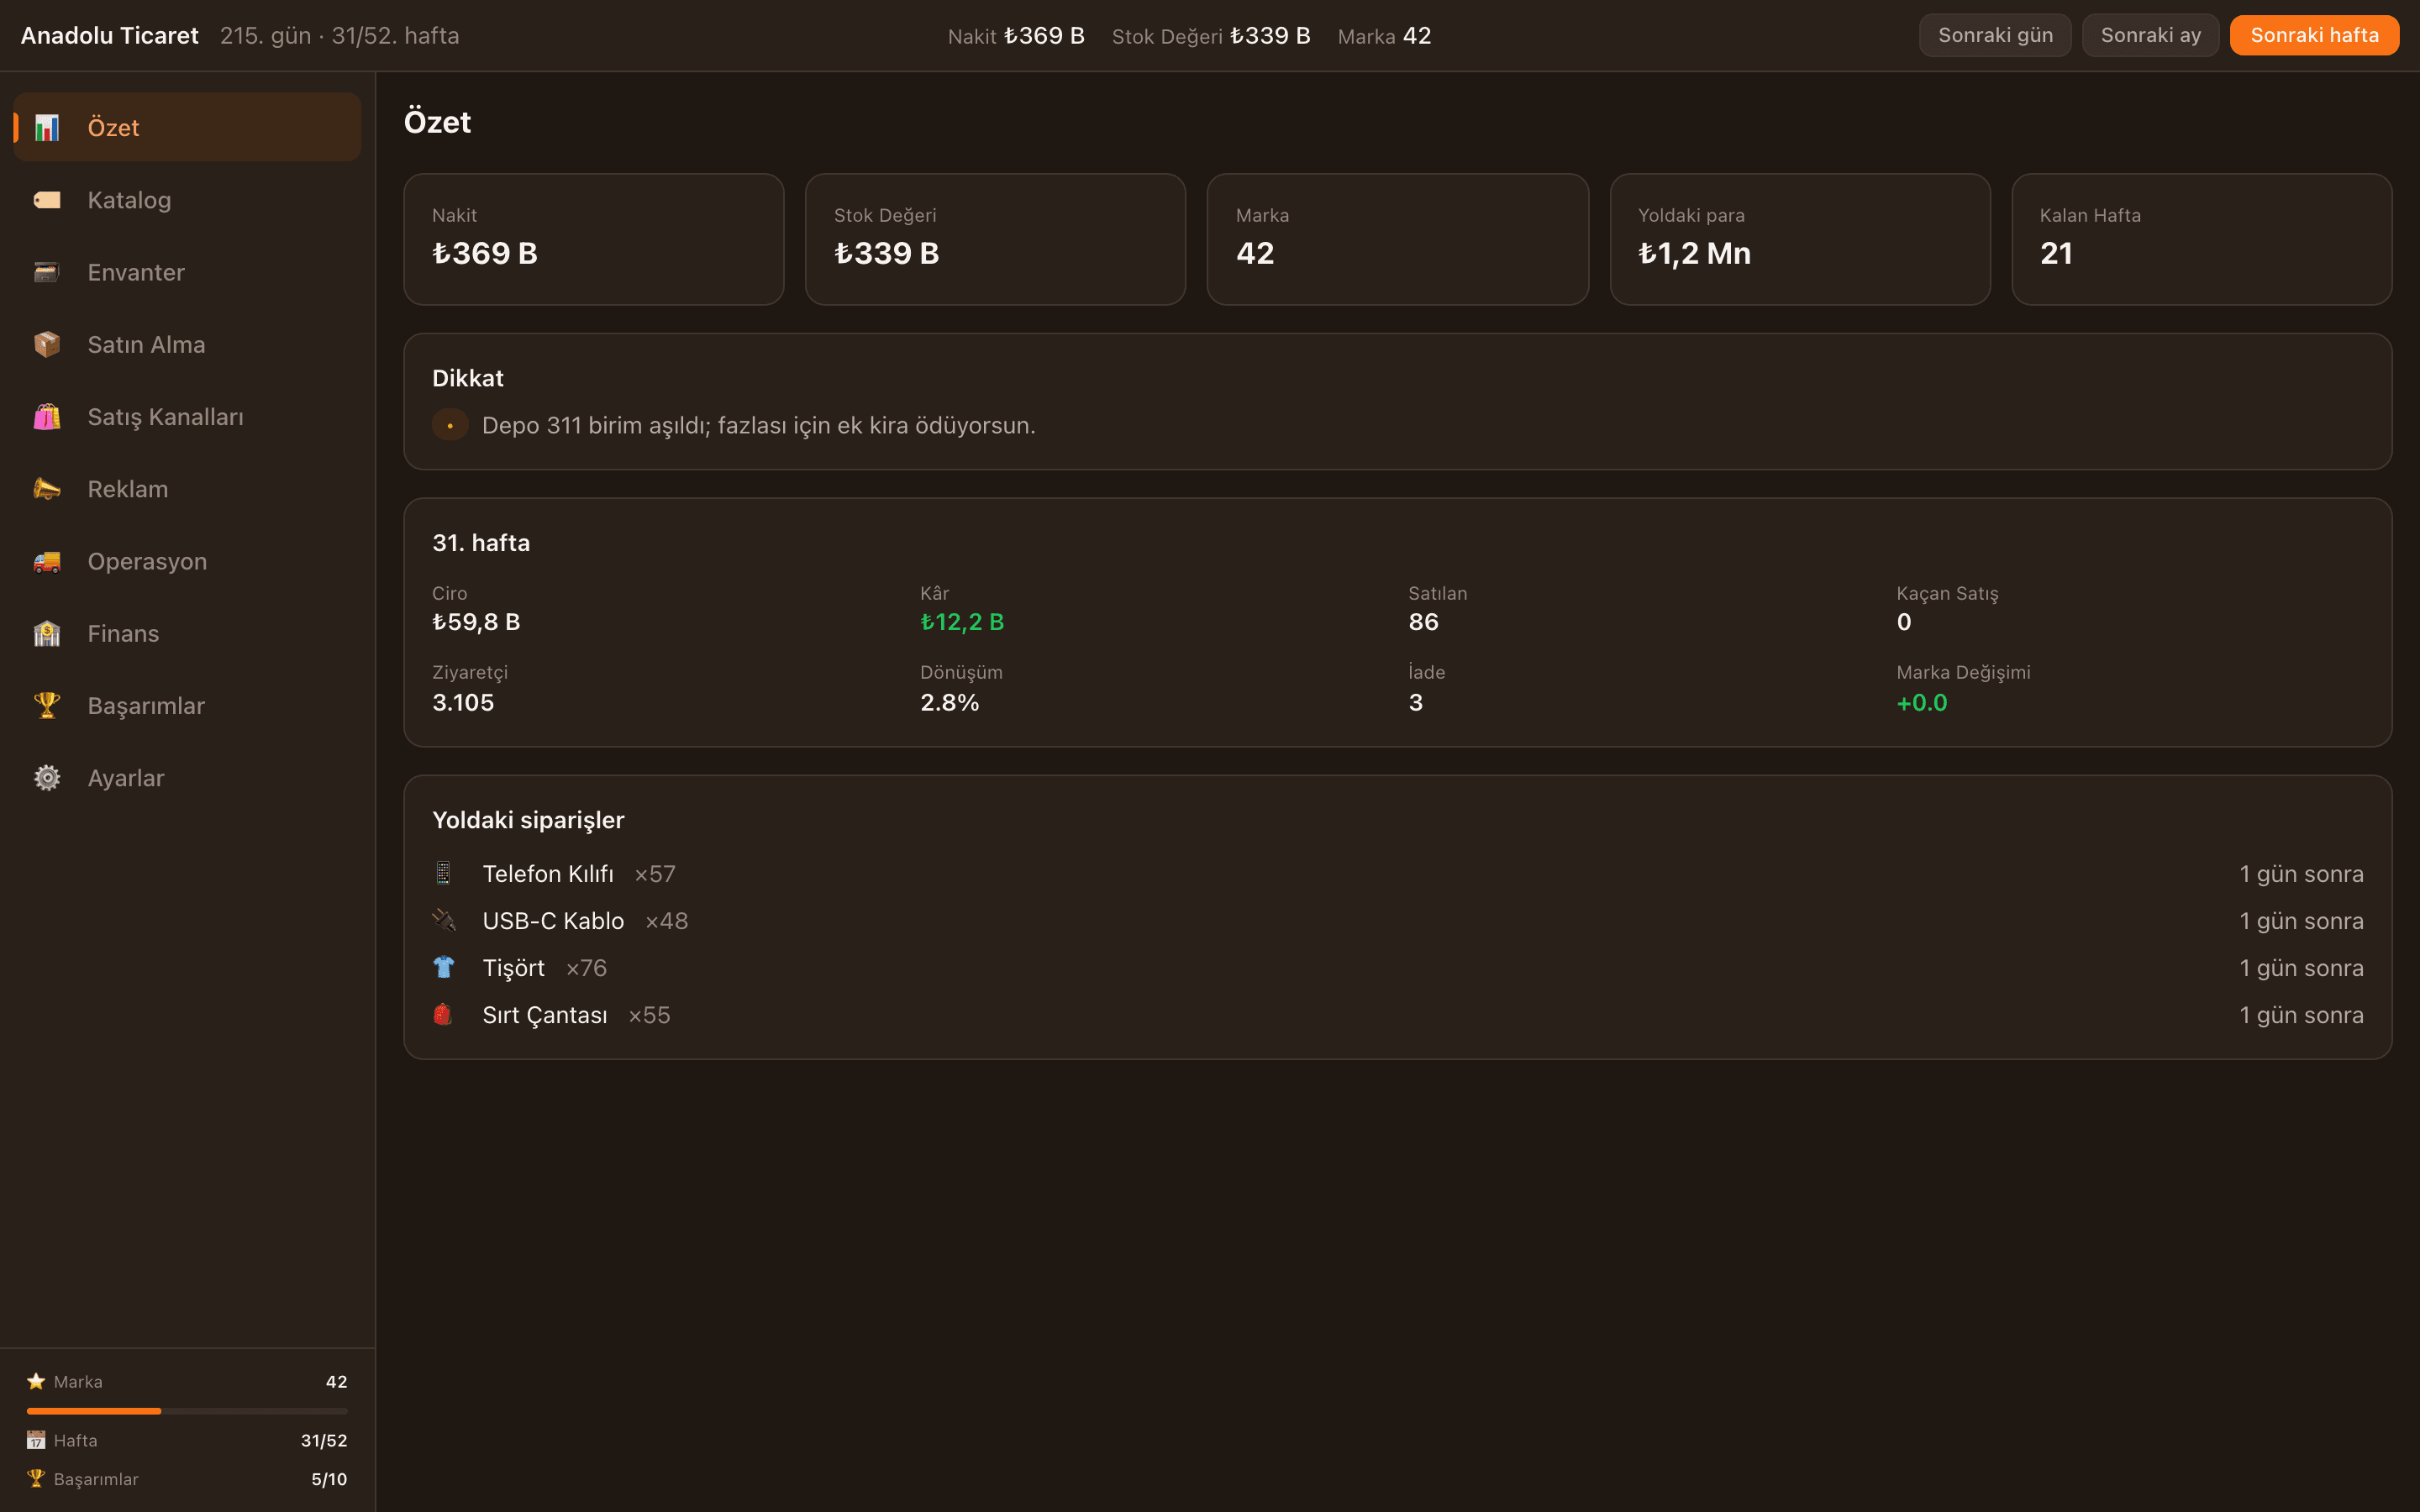
Task: Click the Satılan value 86
Action: pyautogui.click(x=1423, y=622)
